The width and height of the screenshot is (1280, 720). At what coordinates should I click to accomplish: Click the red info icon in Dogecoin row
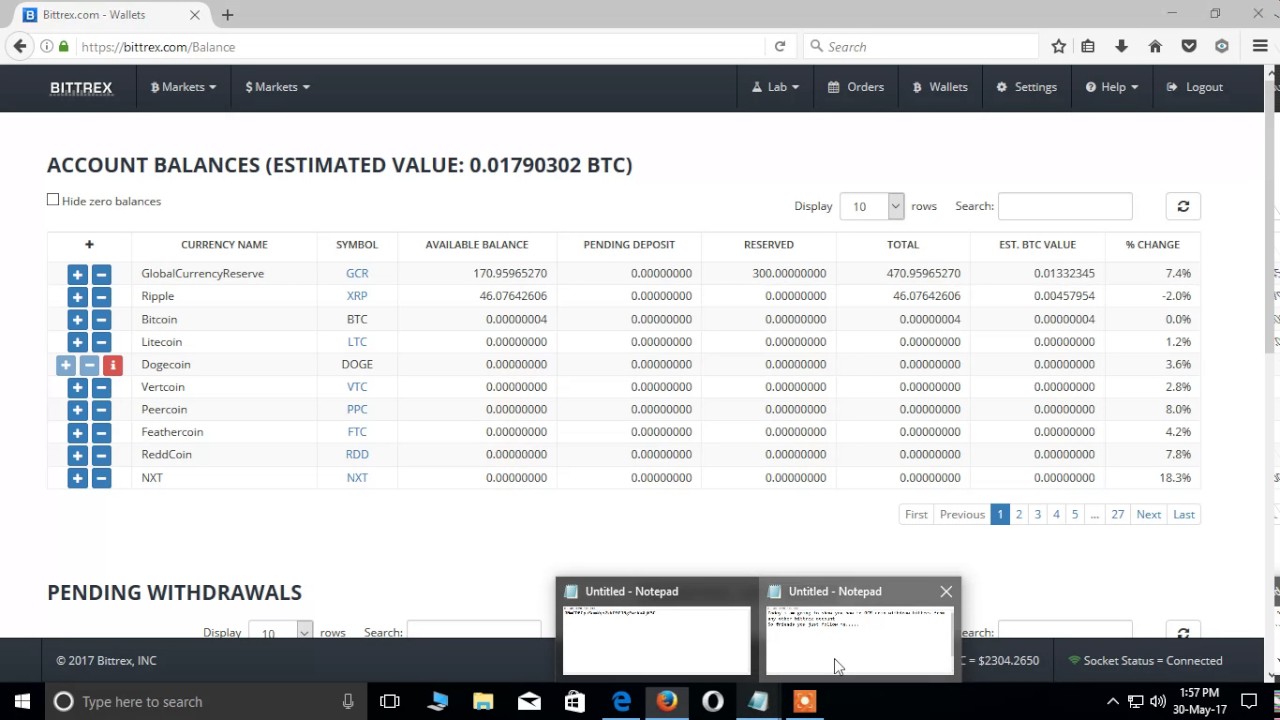[113, 365]
